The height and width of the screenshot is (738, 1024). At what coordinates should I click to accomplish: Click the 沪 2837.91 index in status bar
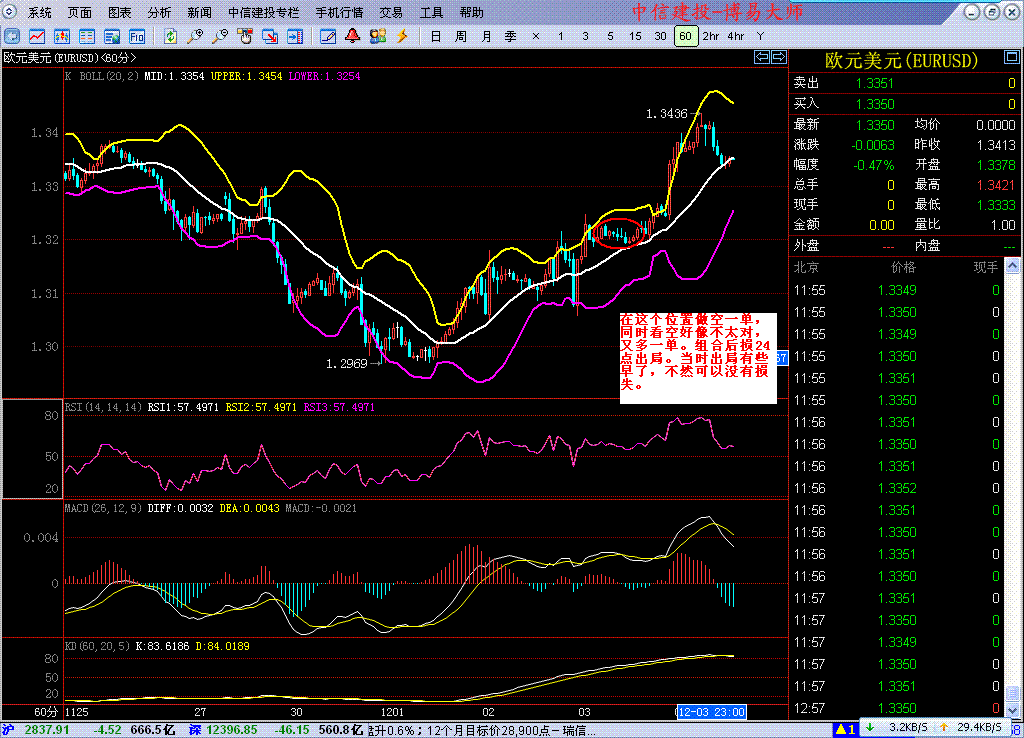[x=35, y=730]
